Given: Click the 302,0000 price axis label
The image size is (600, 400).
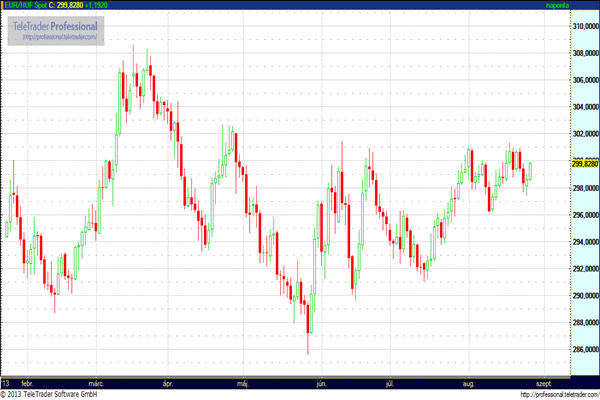Looking at the screenshot, I should click(584, 134).
